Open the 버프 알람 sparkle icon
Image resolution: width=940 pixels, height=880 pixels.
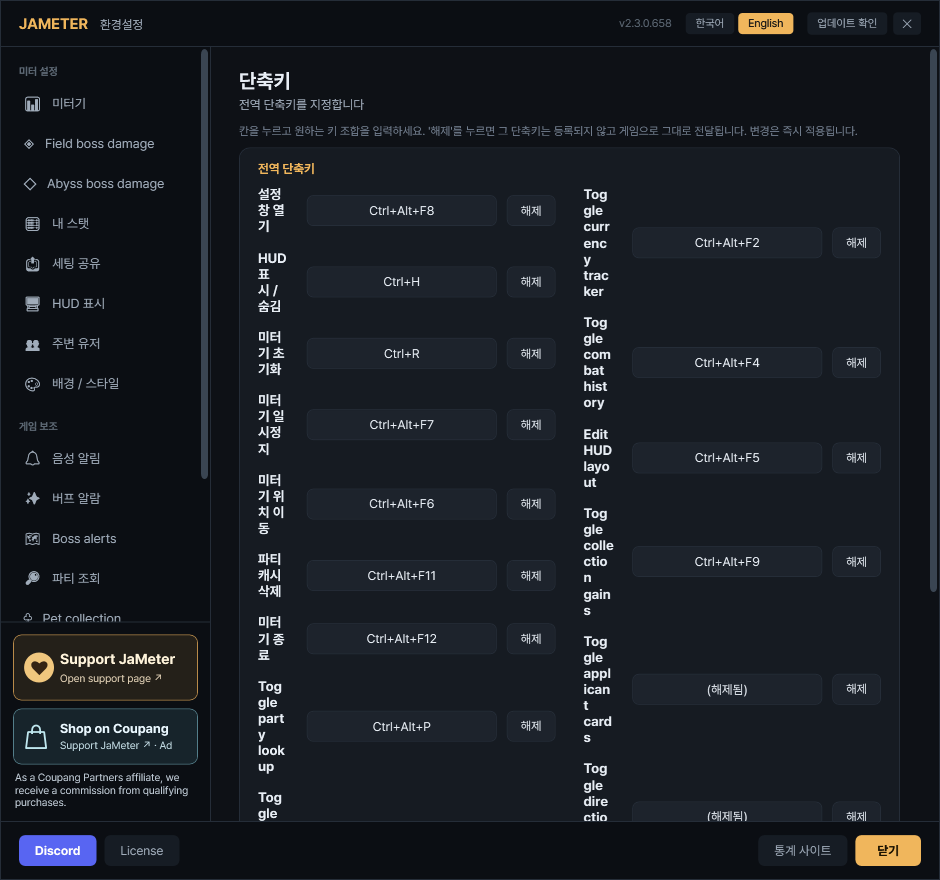pyautogui.click(x=32, y=498)
